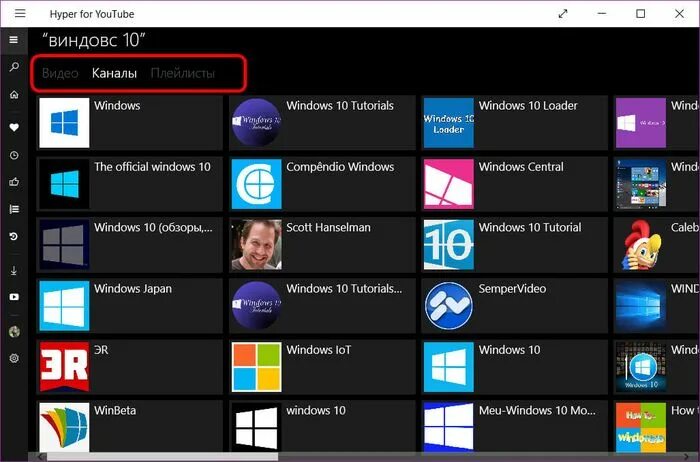The image size is (700, 462).
Task: Open SemperVideo channel logo
Action: point(449,306)
